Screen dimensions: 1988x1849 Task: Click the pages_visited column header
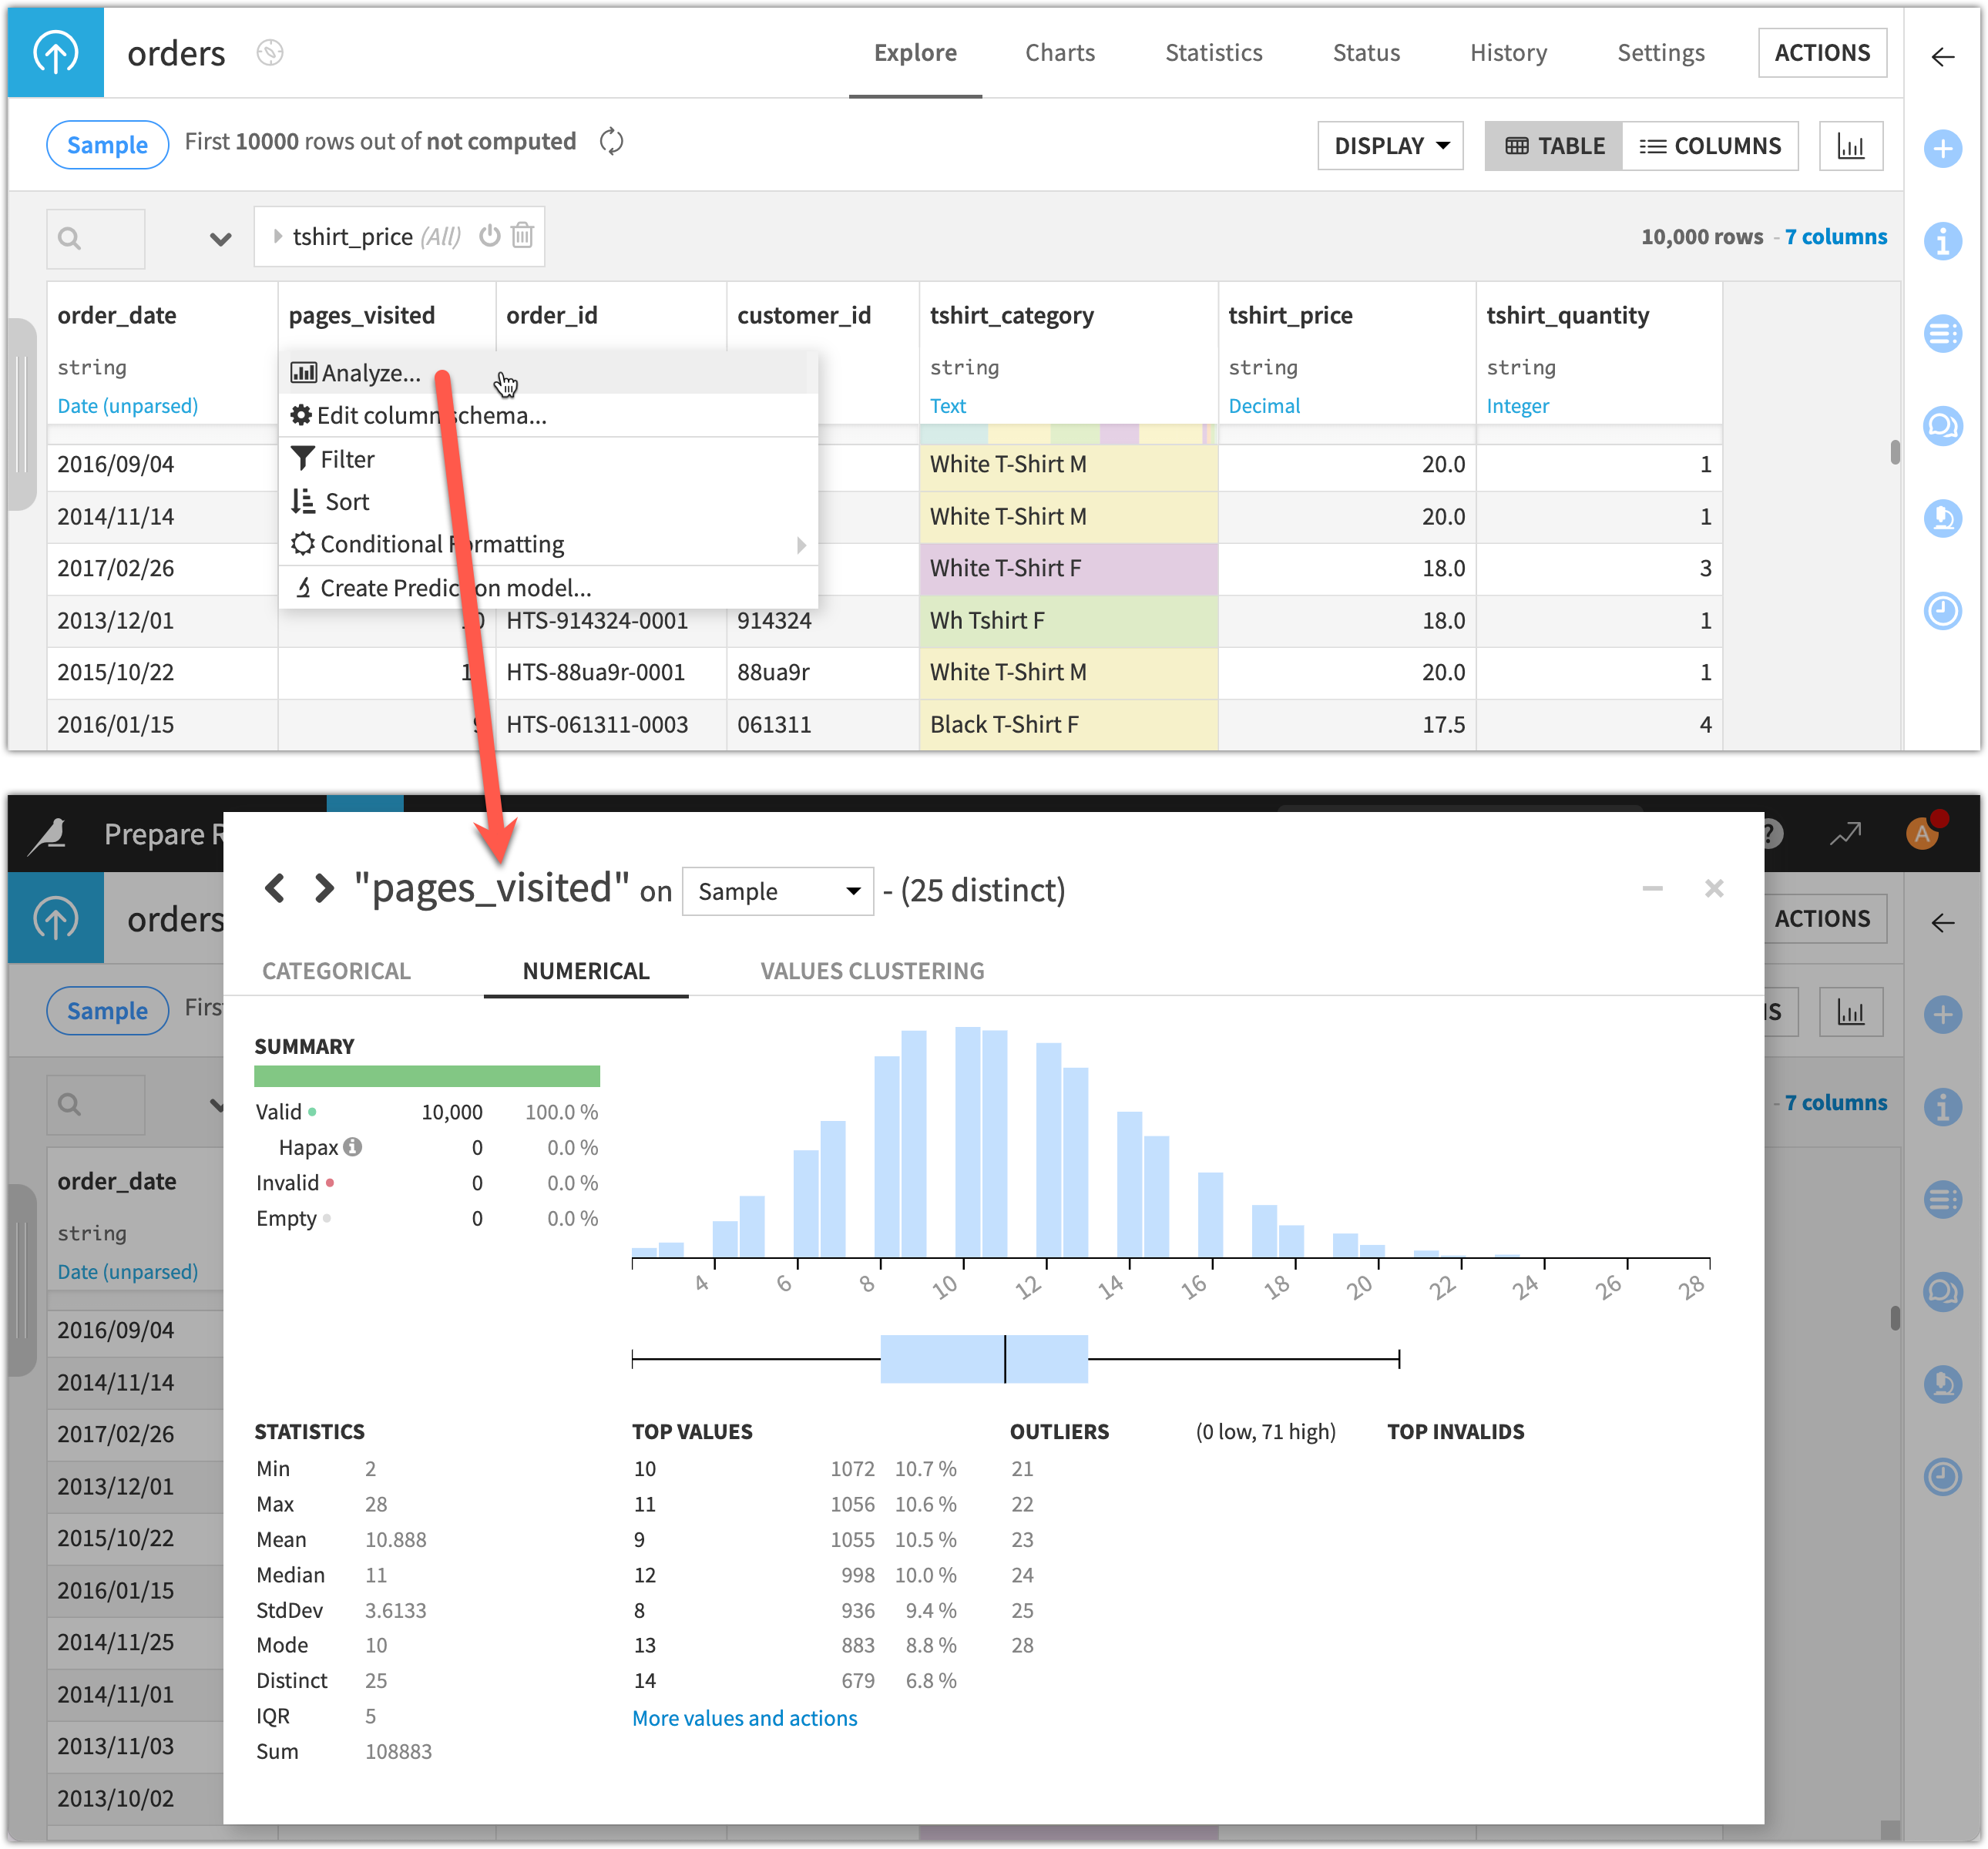(x=361, y=316)
